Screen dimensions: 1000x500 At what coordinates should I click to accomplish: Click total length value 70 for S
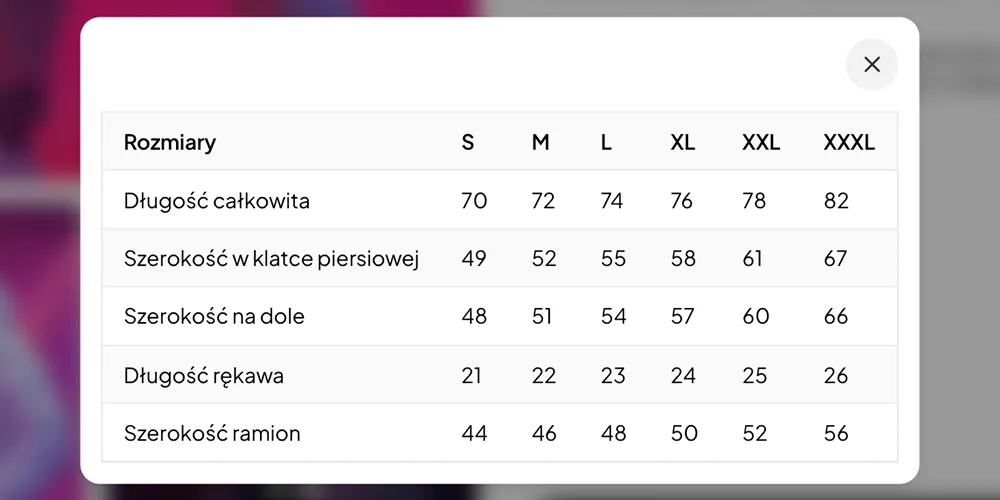(474, 201)
